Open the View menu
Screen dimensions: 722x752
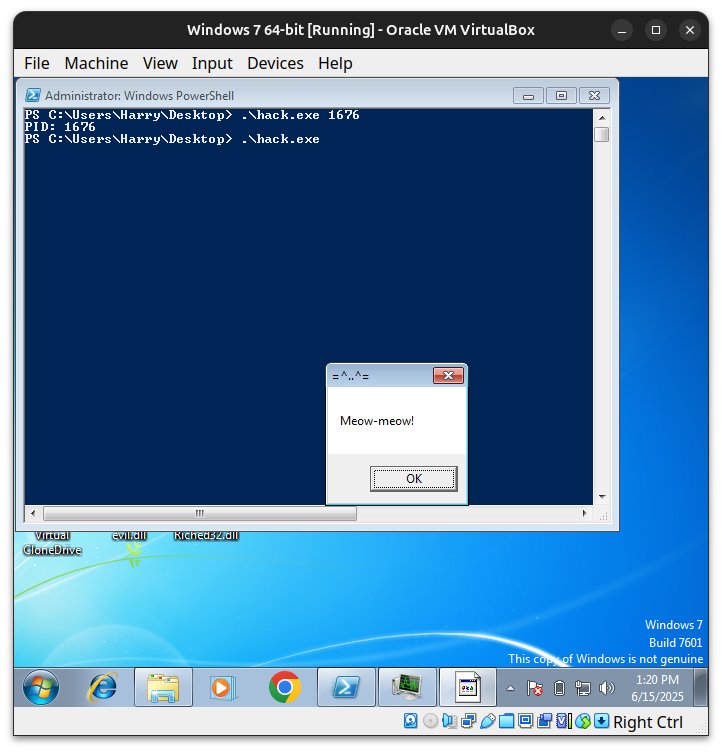click(160, 63)
